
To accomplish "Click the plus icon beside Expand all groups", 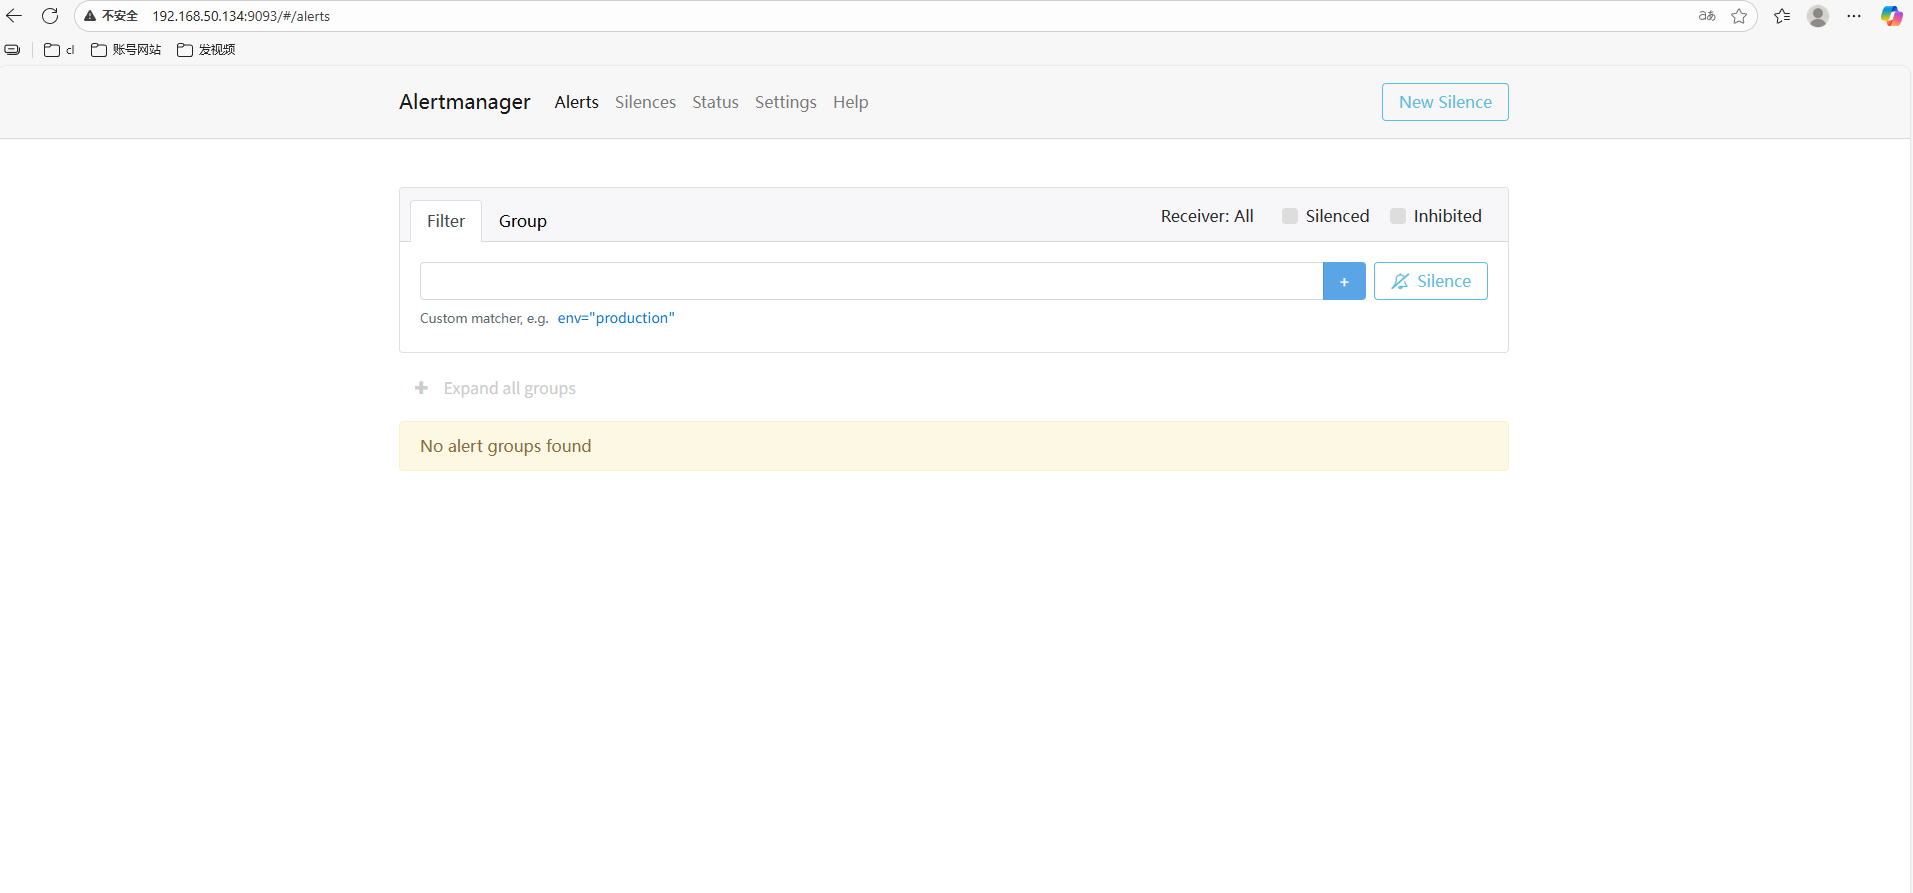I will click(x=421, y=388).
